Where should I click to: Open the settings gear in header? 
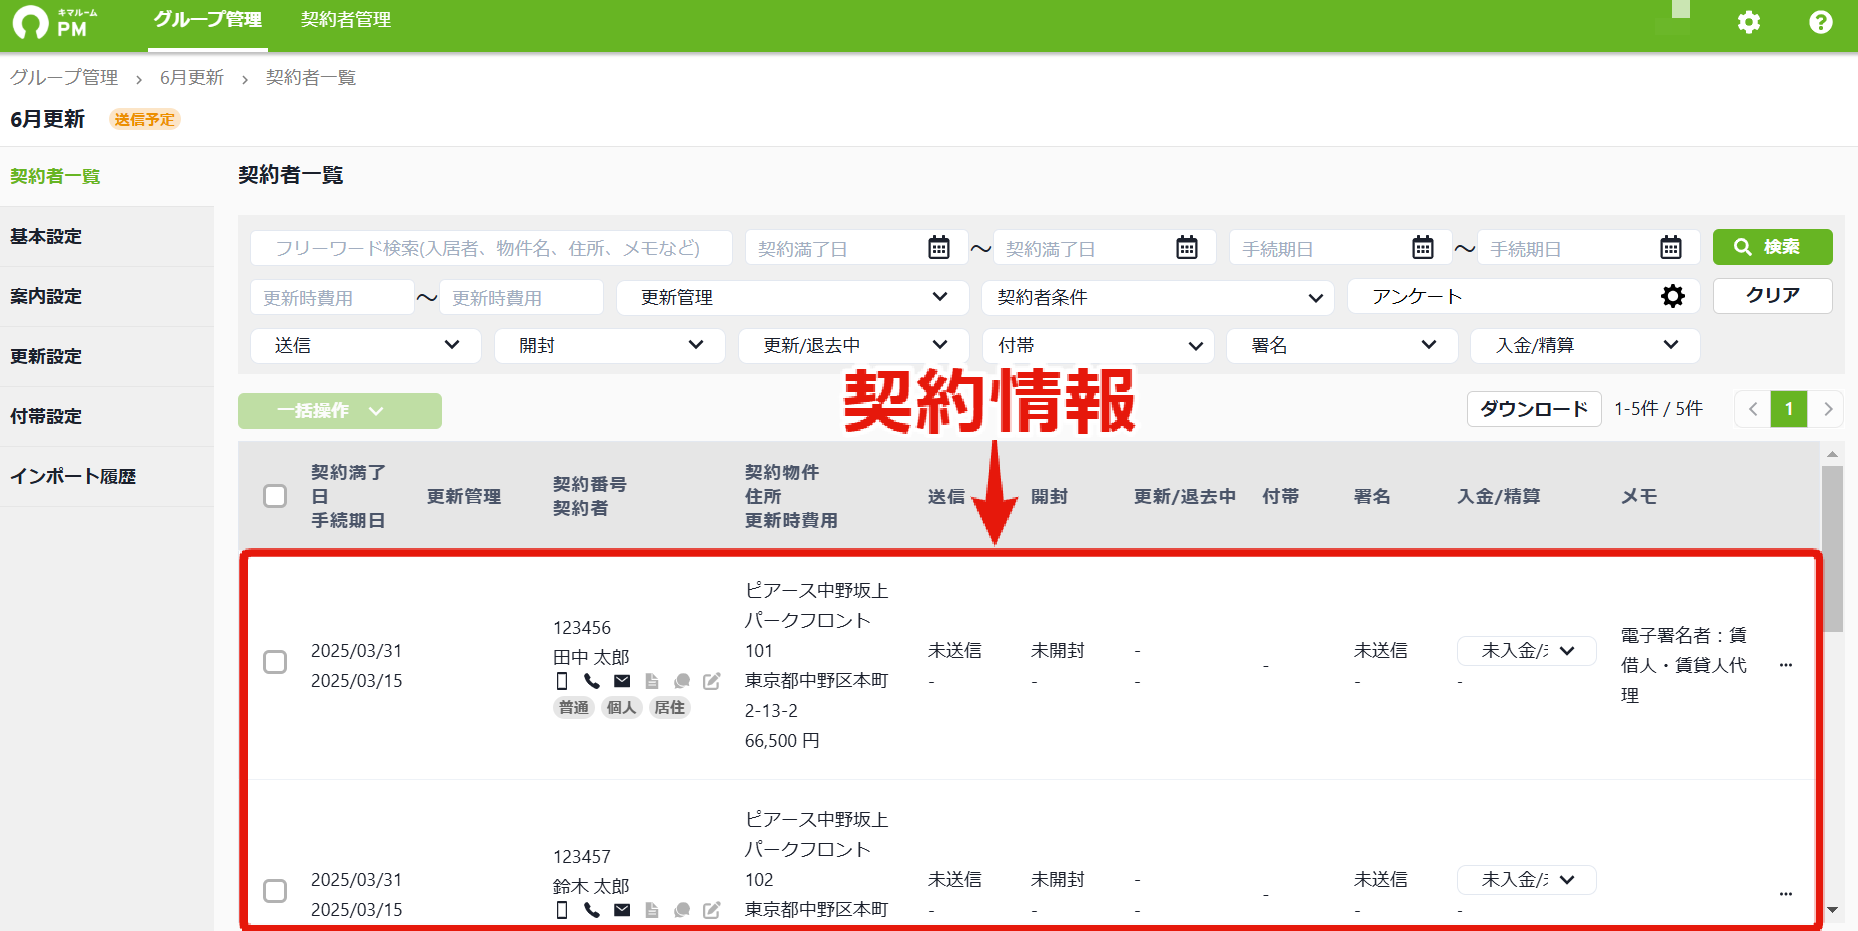pyautogui.click(x=1749, y=22)
